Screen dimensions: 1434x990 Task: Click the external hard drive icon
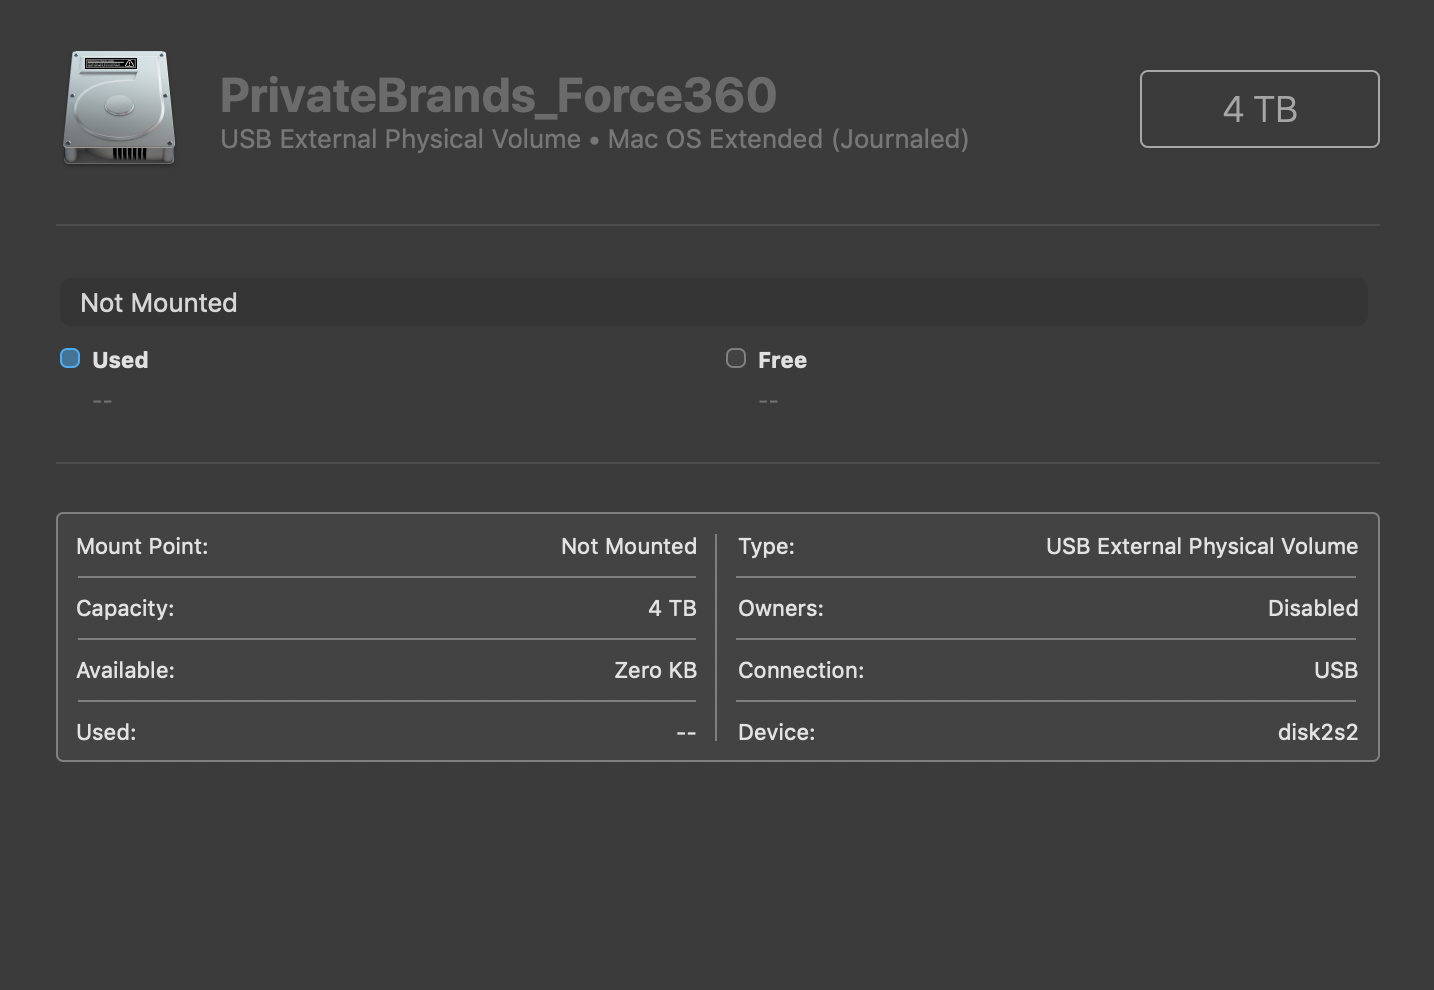pyautogui.click(x=119, y=108)
